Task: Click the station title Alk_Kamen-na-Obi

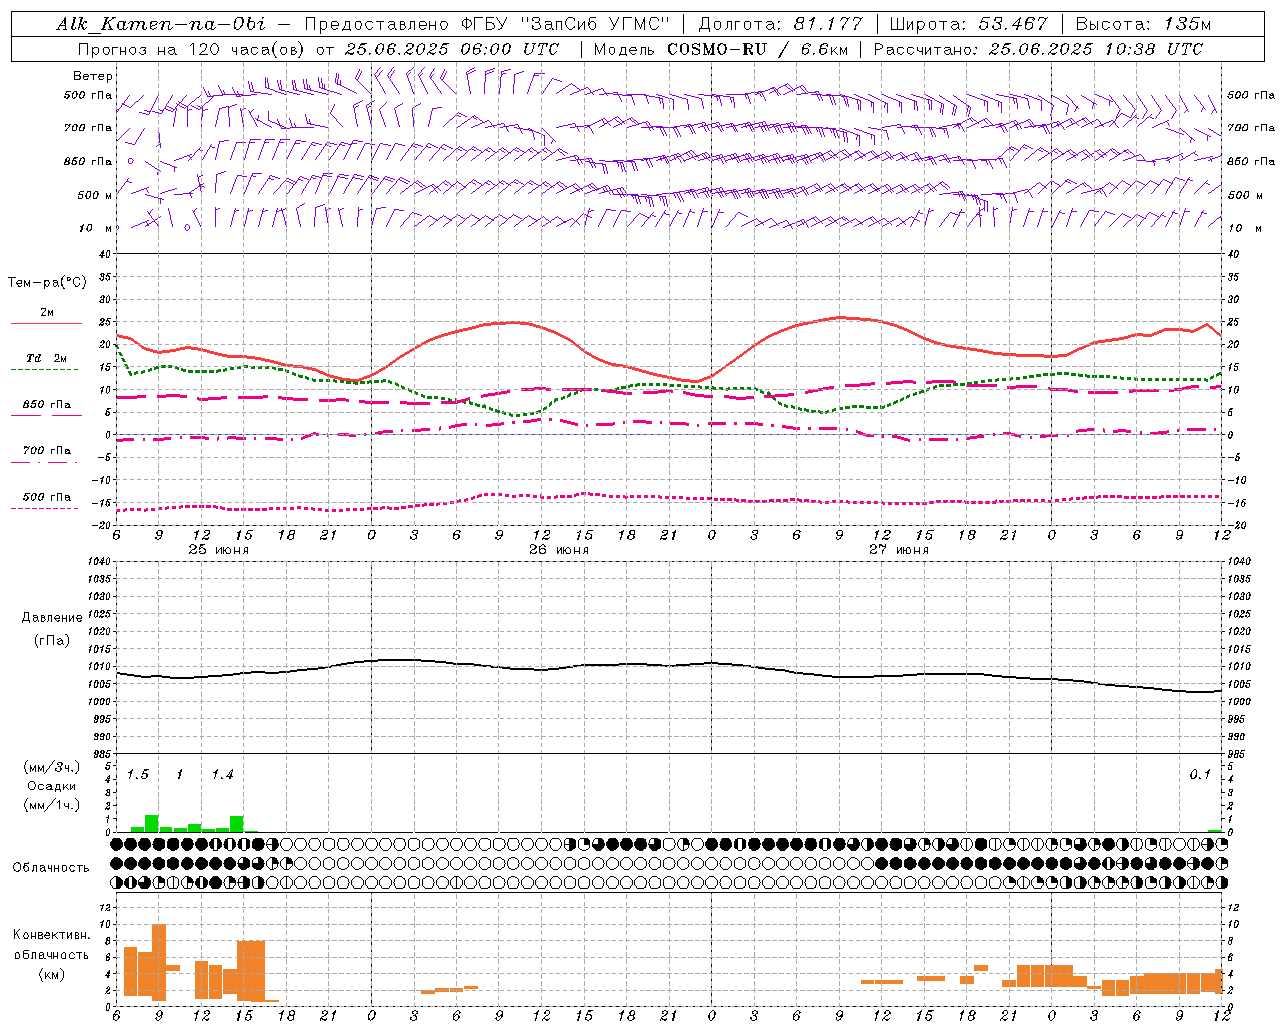Action: click(161, 24)
